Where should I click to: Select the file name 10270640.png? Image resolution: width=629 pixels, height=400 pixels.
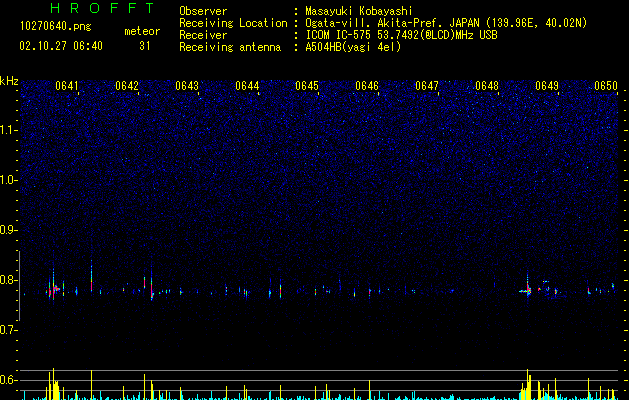pyautogui.click(x=56, y=26)
